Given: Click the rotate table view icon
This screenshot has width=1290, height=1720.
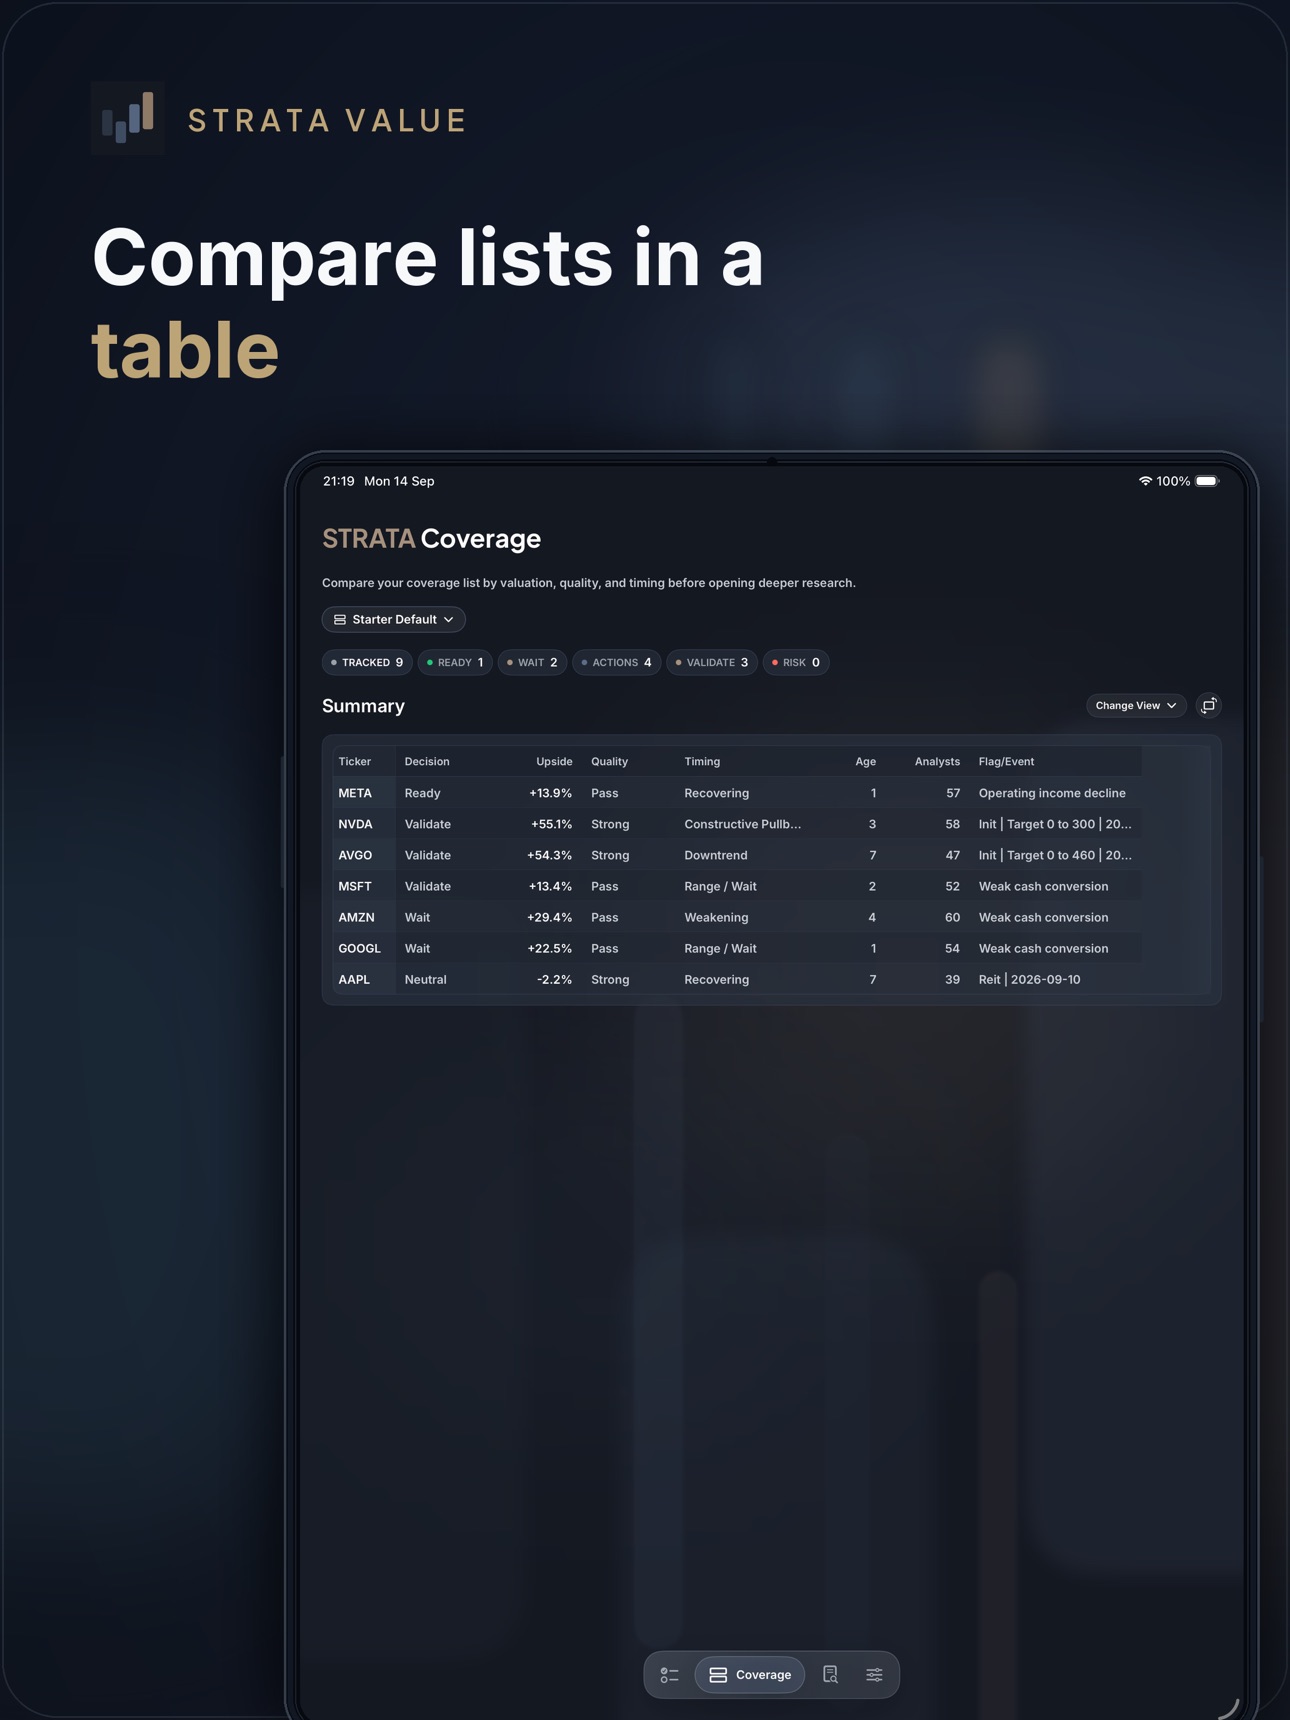Looking at the screenshot, I should [1209, 706].
